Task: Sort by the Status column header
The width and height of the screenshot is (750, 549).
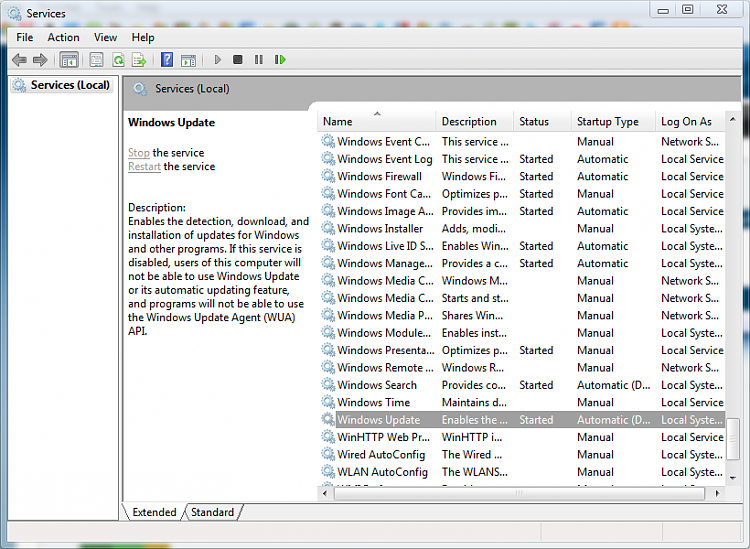Action: pyautogui.click(x=542, y=121)
